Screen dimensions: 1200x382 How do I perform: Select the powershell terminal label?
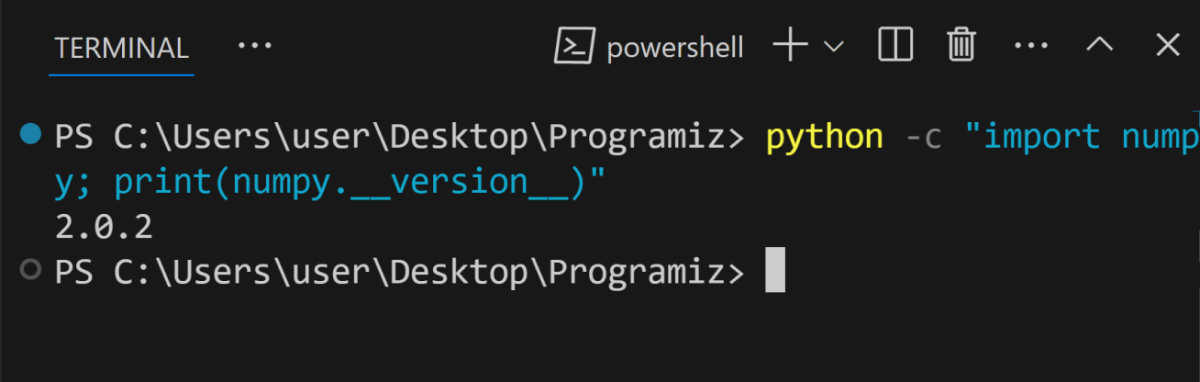[675, 48]
